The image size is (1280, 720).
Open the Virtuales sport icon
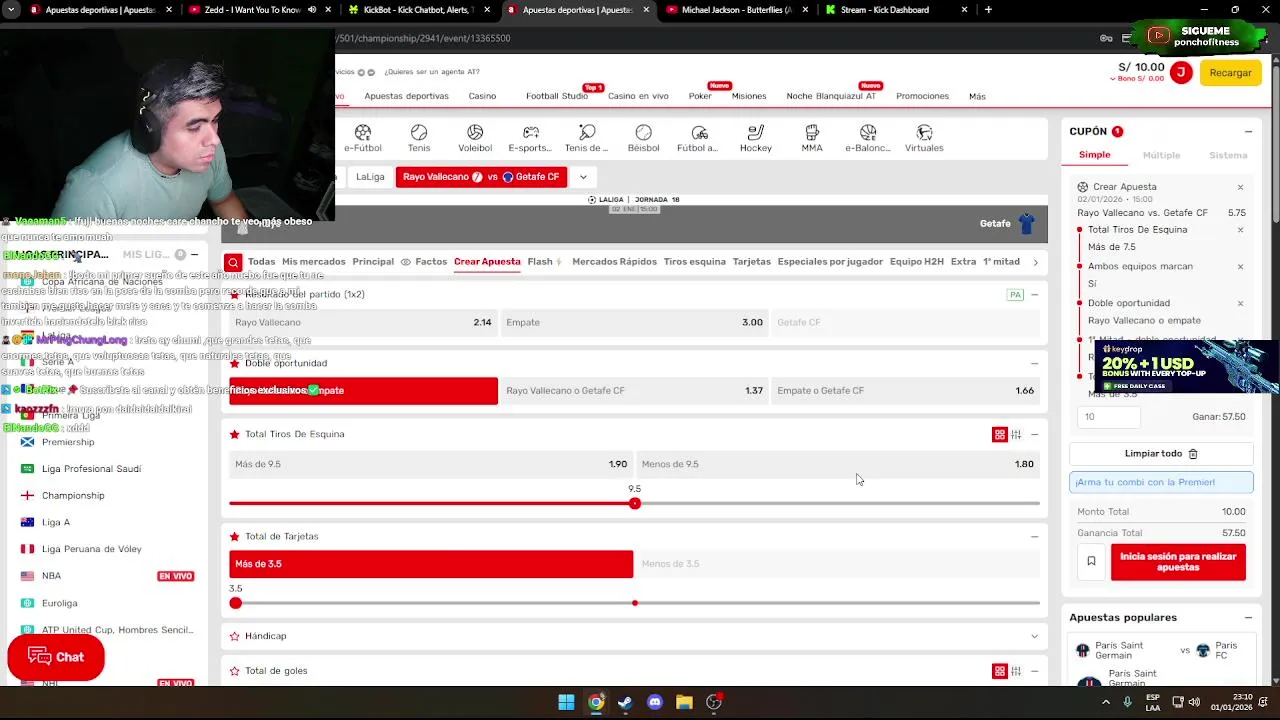coord(924,139)
